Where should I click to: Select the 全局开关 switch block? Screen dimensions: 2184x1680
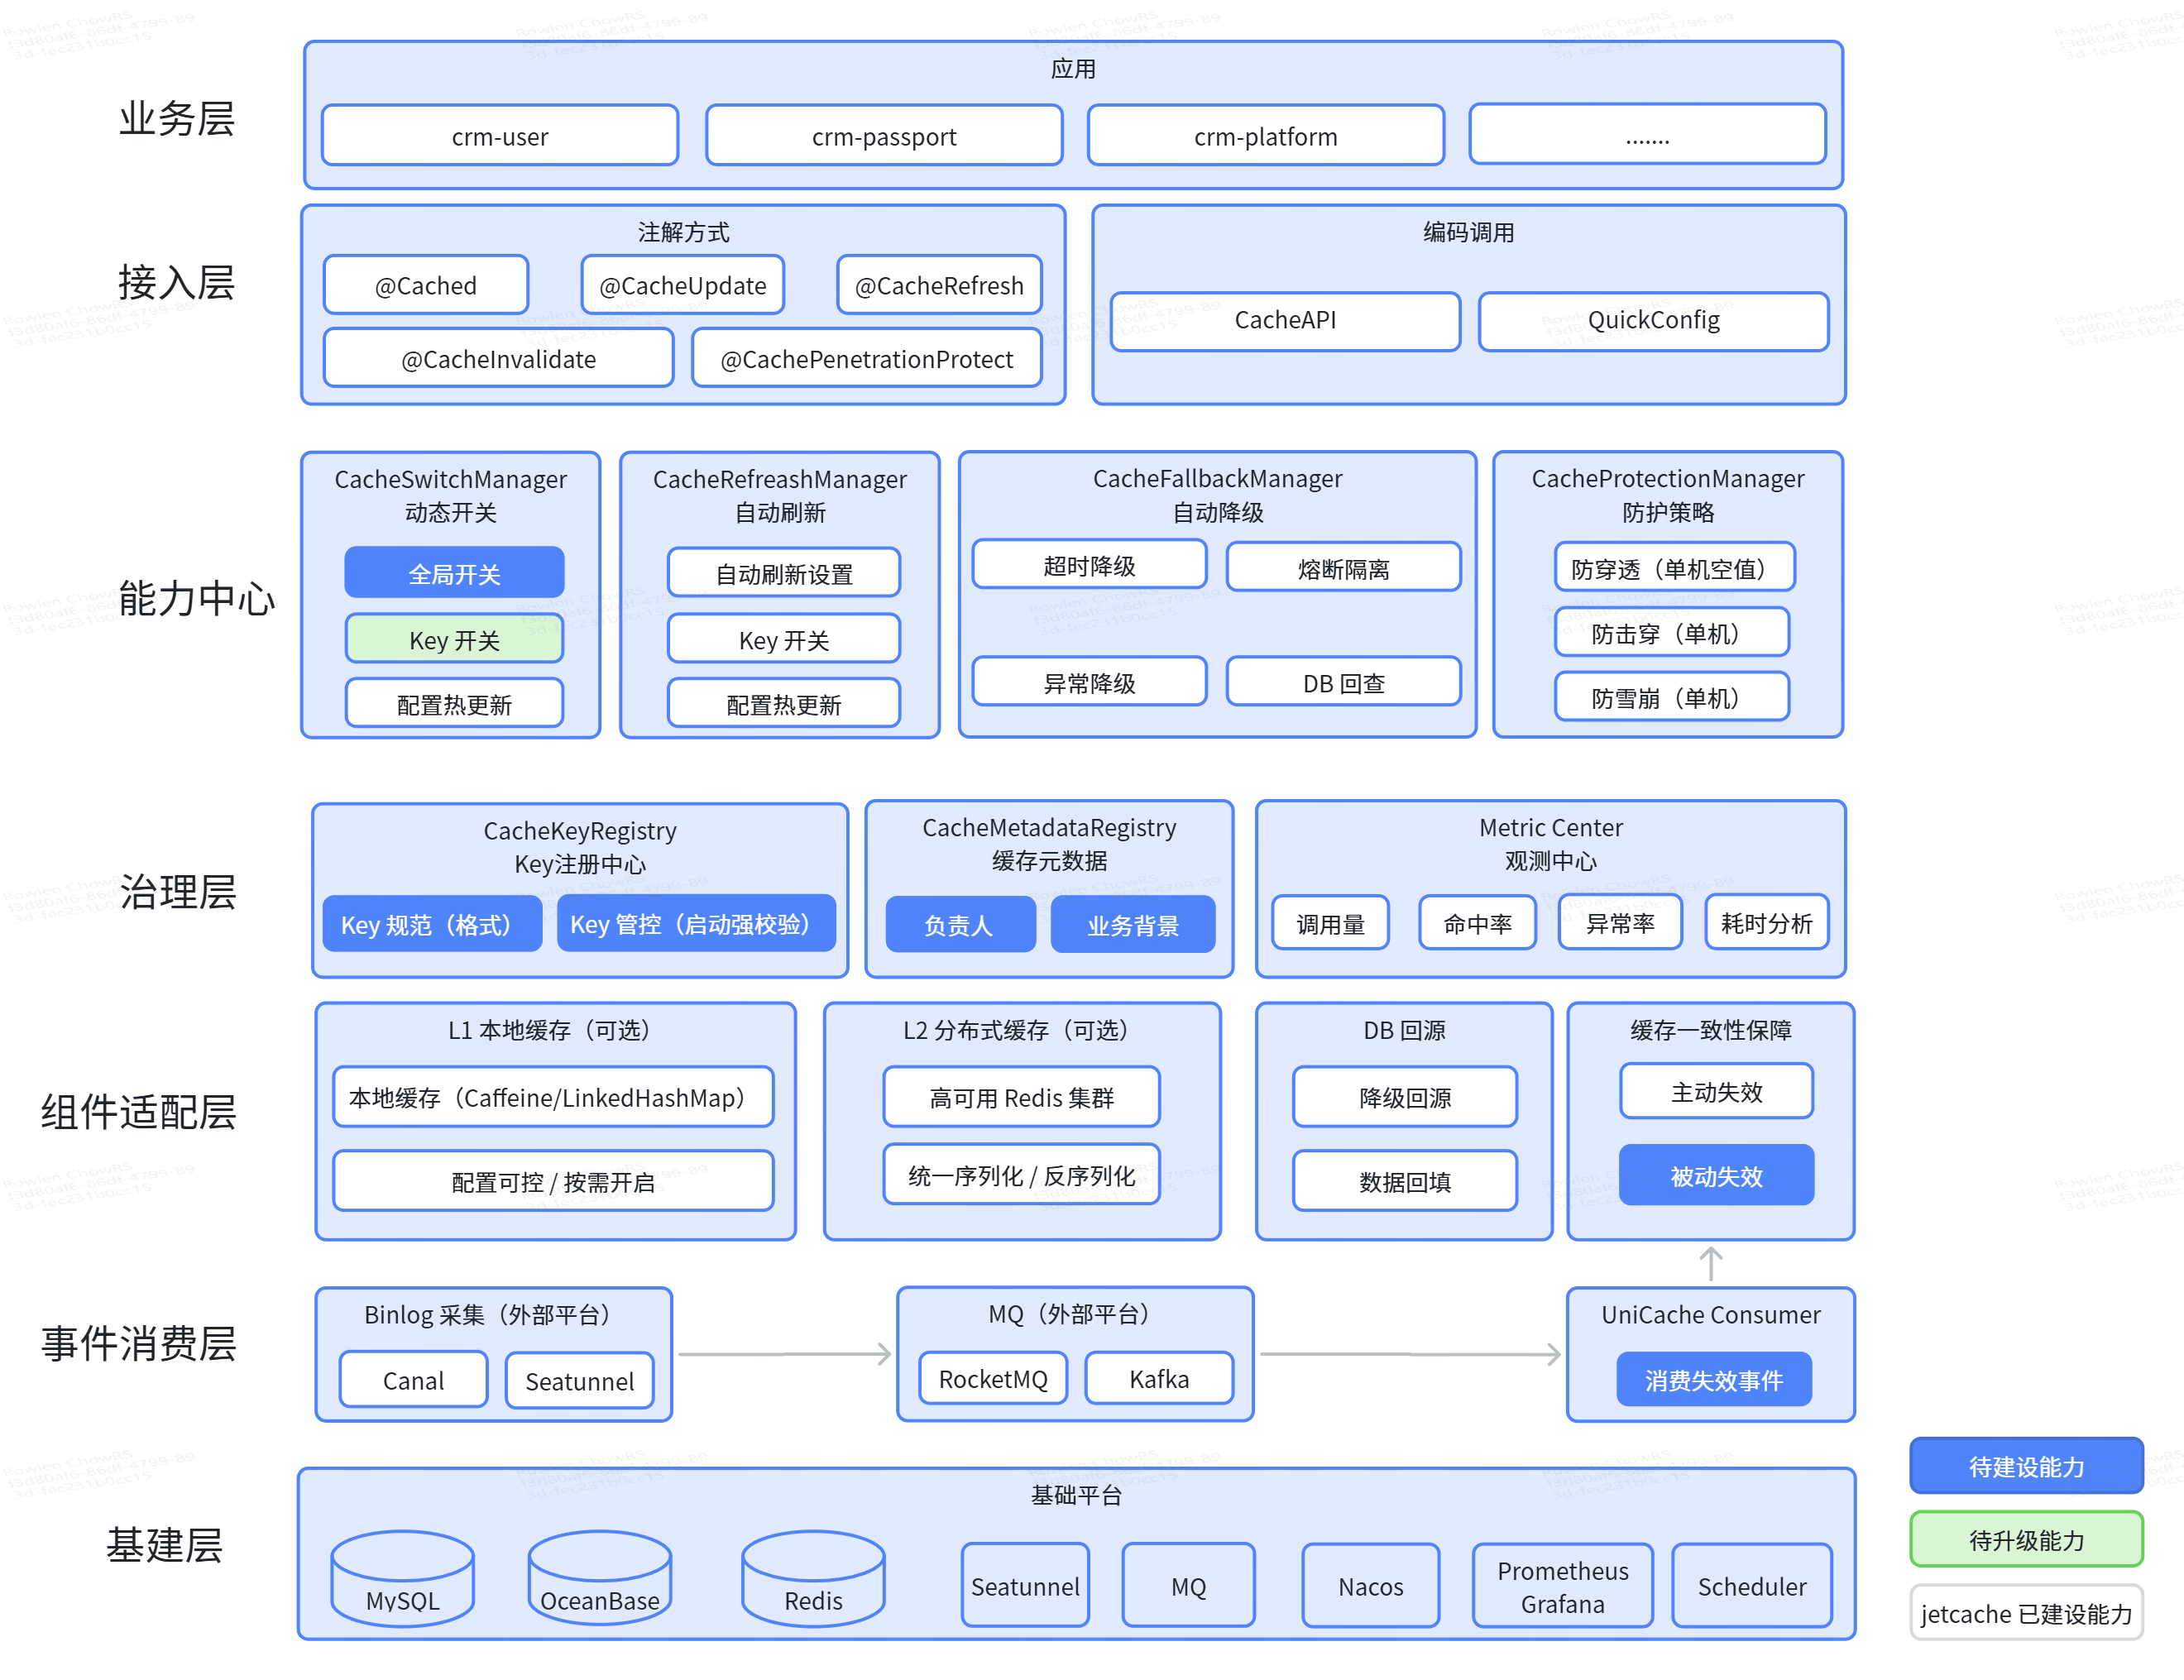[454, 573]
